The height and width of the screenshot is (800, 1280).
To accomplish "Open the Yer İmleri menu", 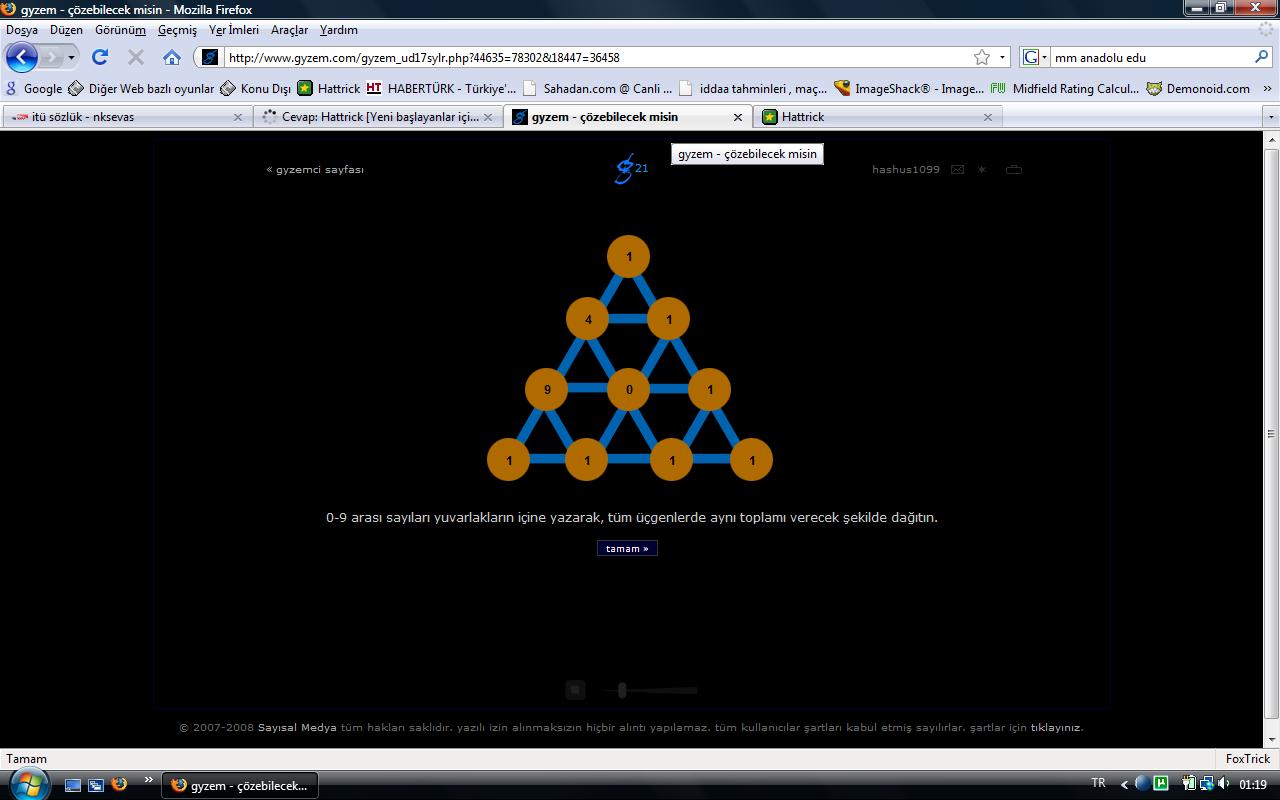I will coord(234,30).
